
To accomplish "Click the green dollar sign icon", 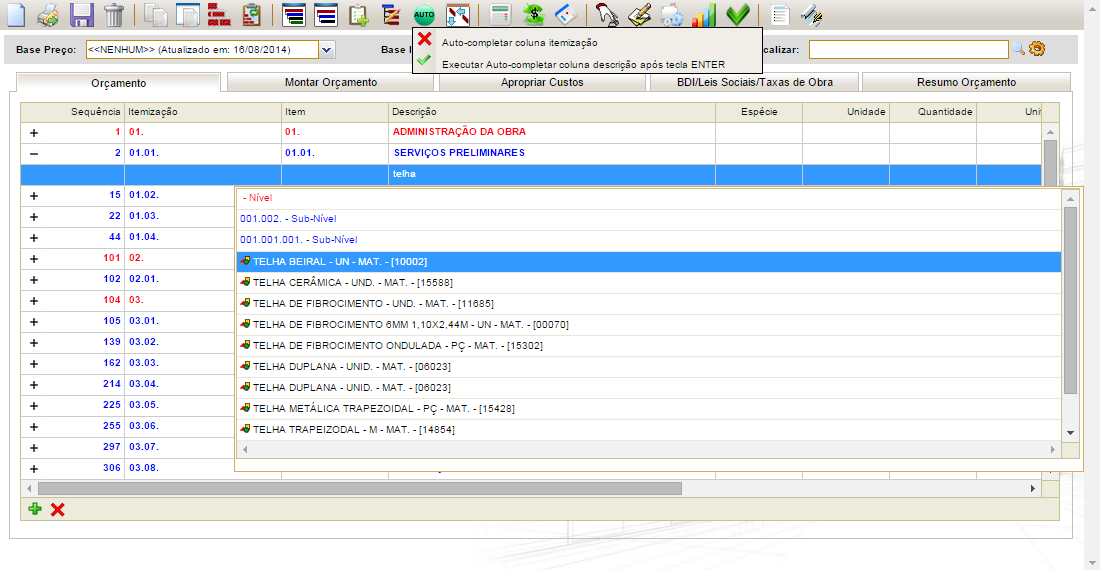I will pyautogui.click(x=533, y=15).
